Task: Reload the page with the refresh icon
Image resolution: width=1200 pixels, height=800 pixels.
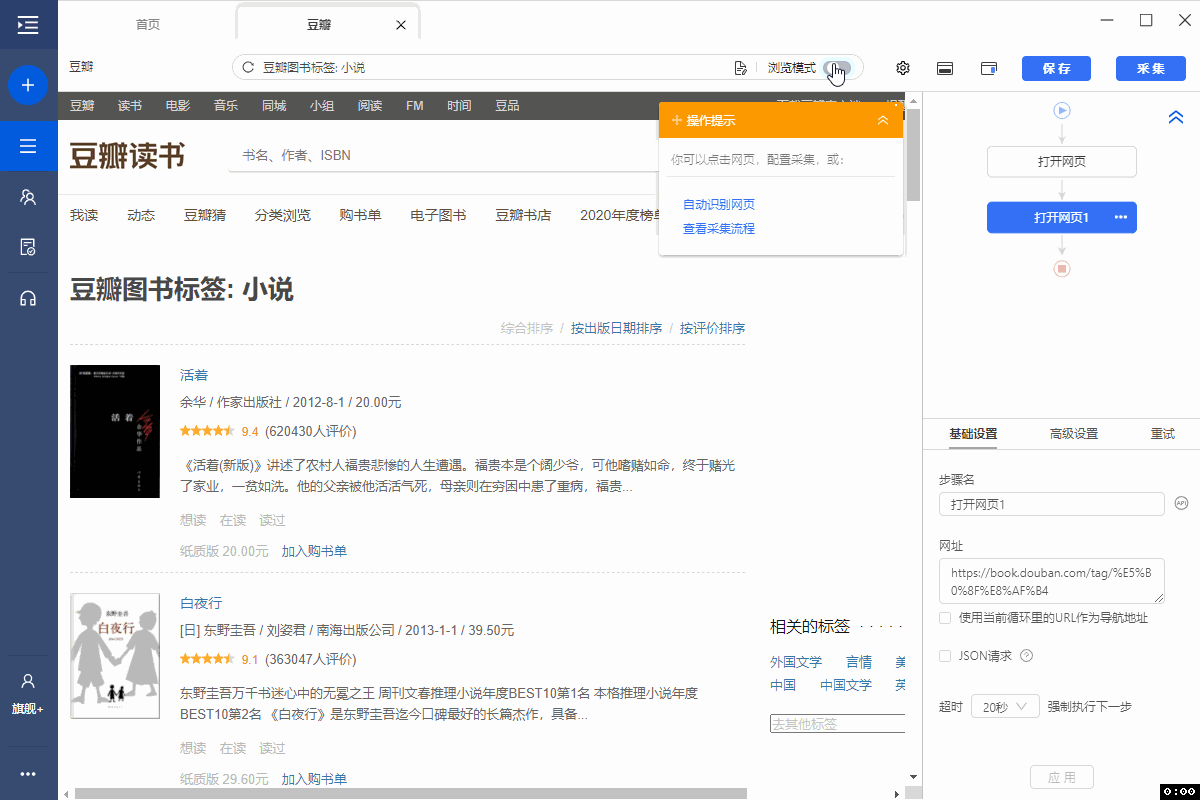Action: (248, 68)
